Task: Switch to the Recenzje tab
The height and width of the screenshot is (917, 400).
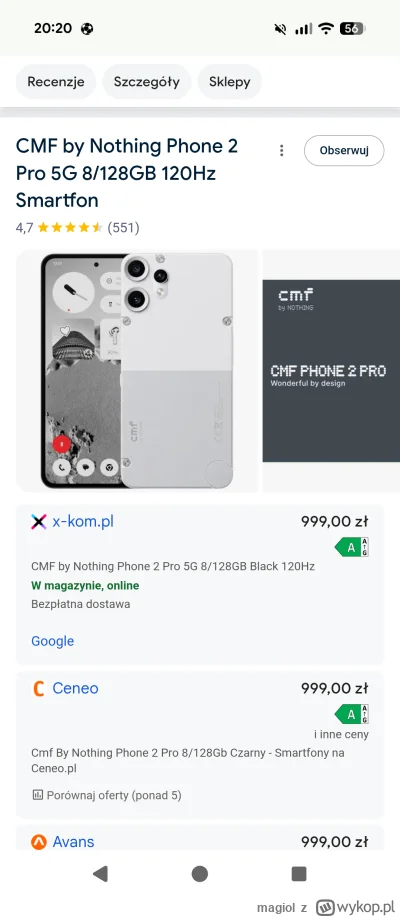Action: (56, 82)
